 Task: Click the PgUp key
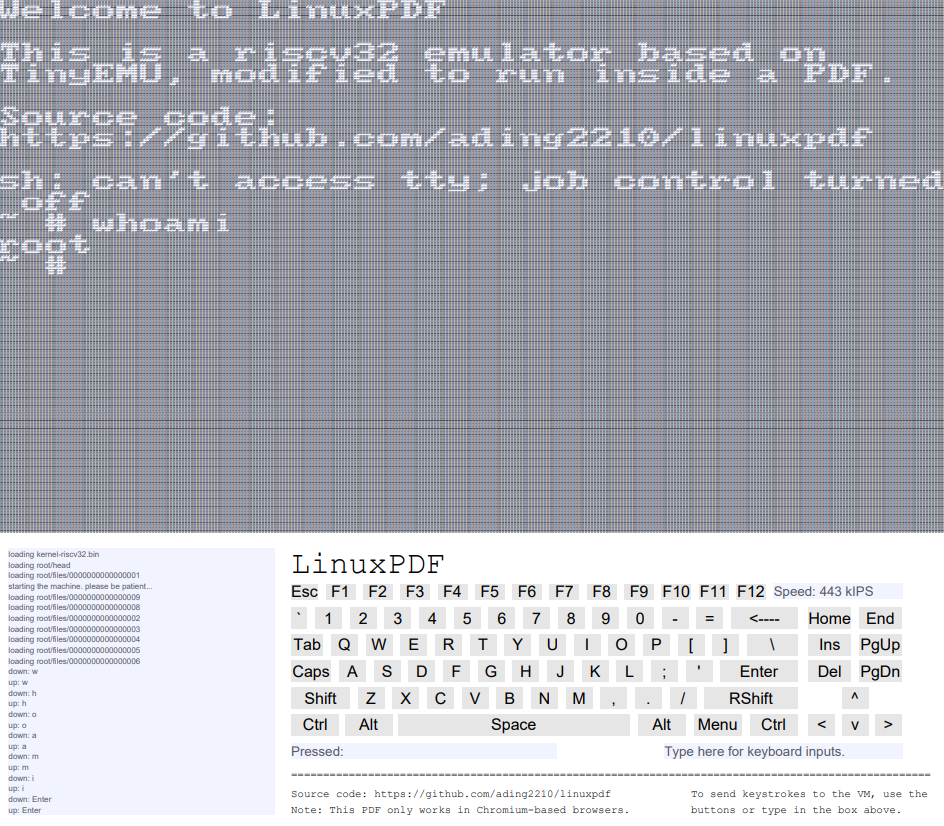coord(880,645)
